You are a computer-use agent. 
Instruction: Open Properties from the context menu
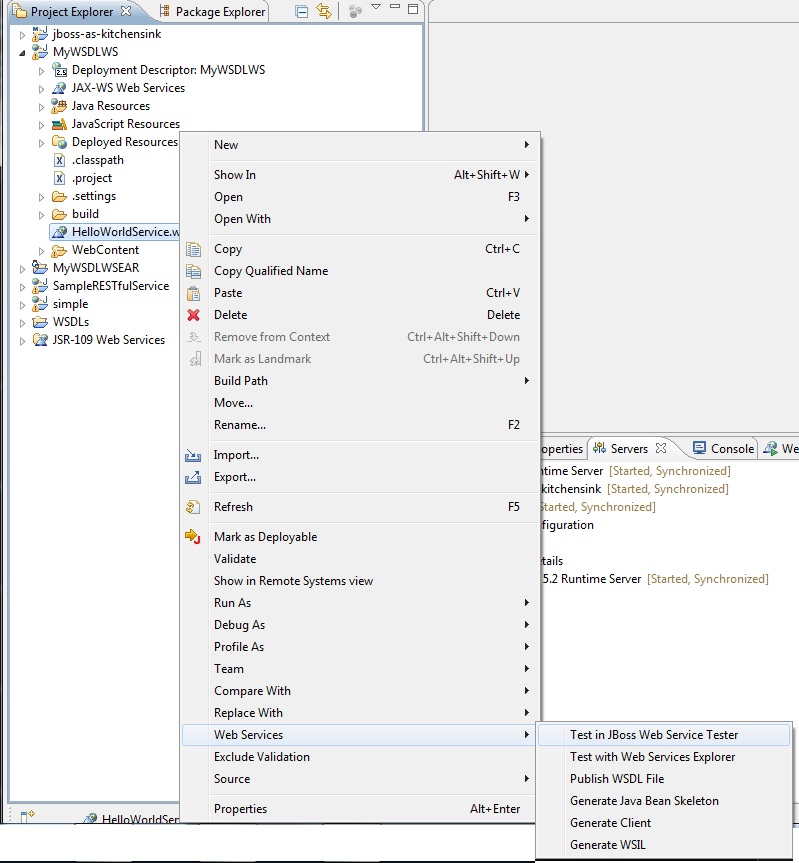tap(360, 809)
